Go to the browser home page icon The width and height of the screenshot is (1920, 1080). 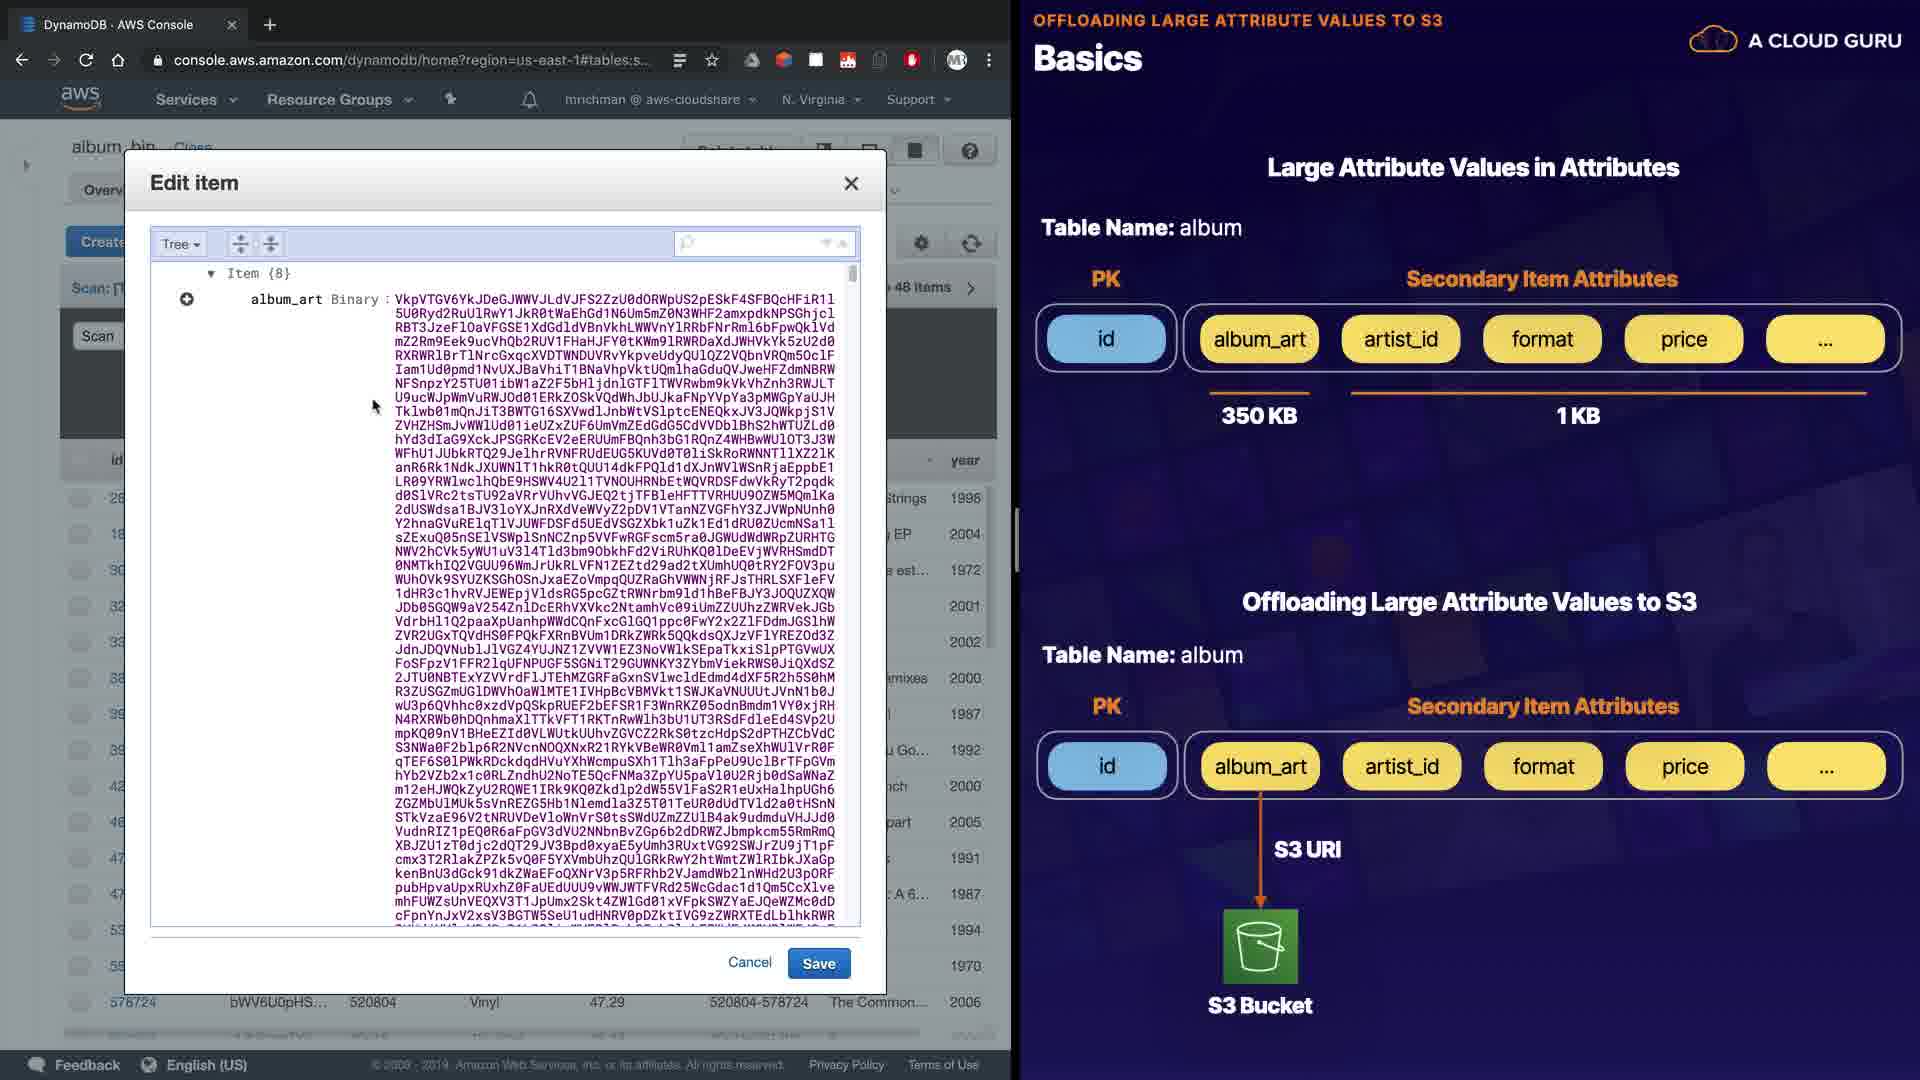[x=118, y=60]
